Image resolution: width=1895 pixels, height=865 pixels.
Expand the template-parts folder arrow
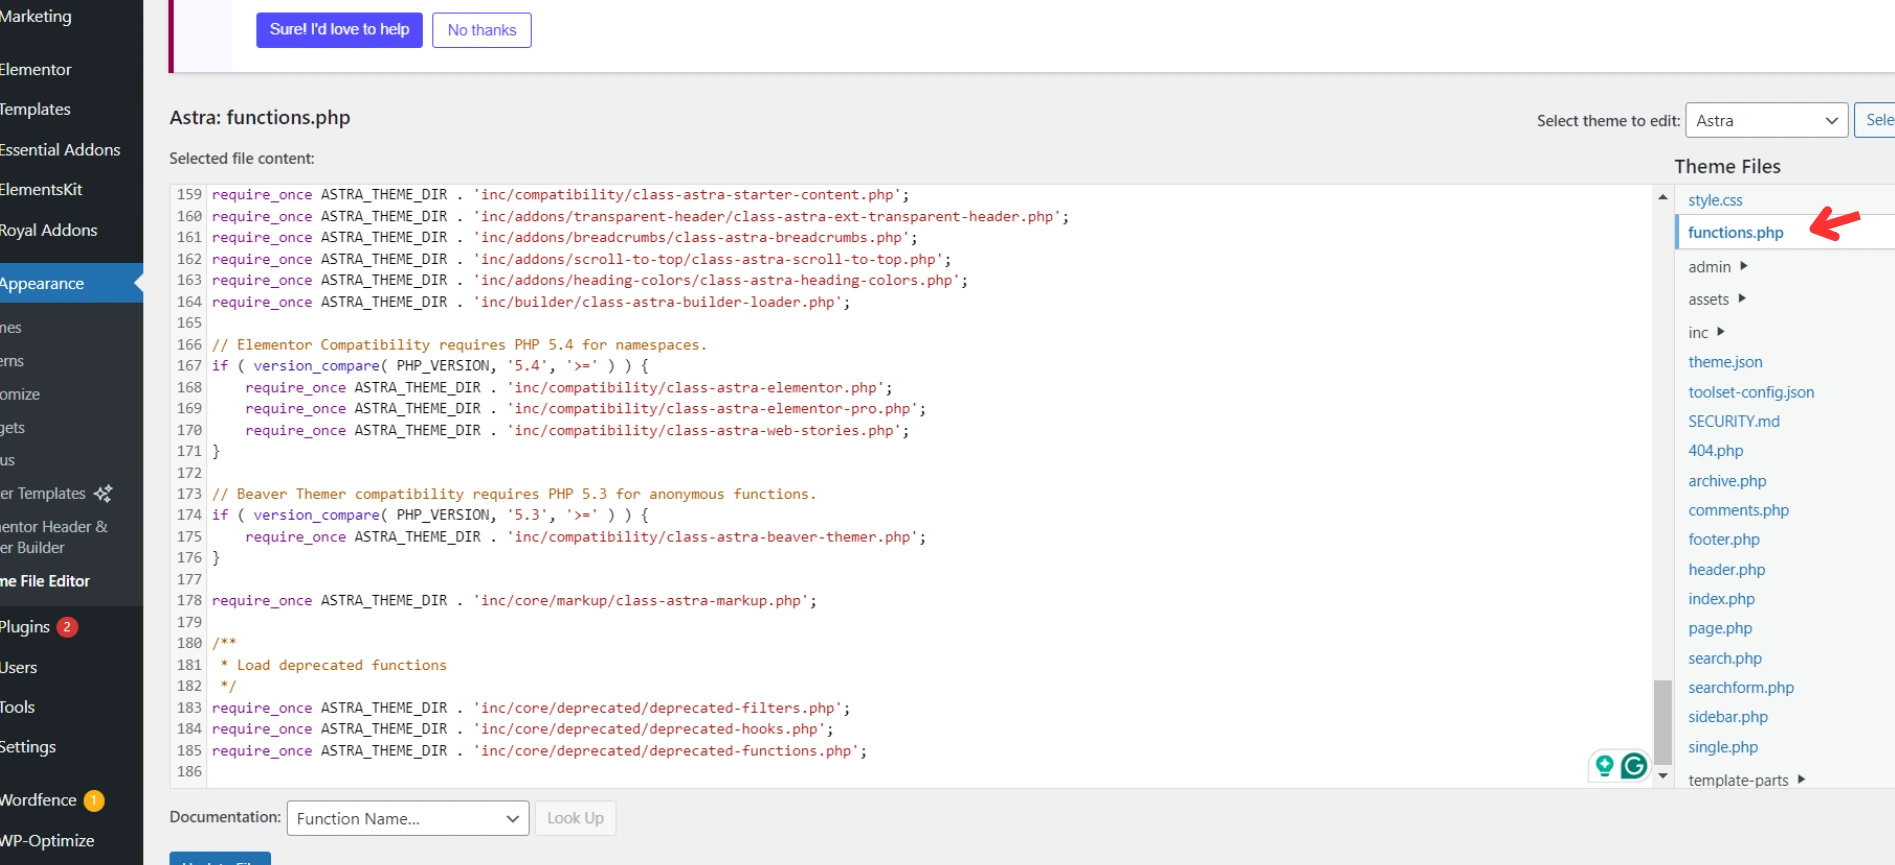click(1801, 779)
